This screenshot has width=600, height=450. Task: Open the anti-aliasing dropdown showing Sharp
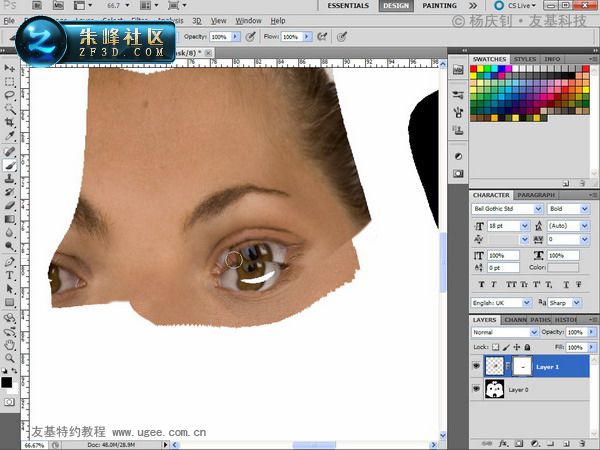[x=577, y=303]
